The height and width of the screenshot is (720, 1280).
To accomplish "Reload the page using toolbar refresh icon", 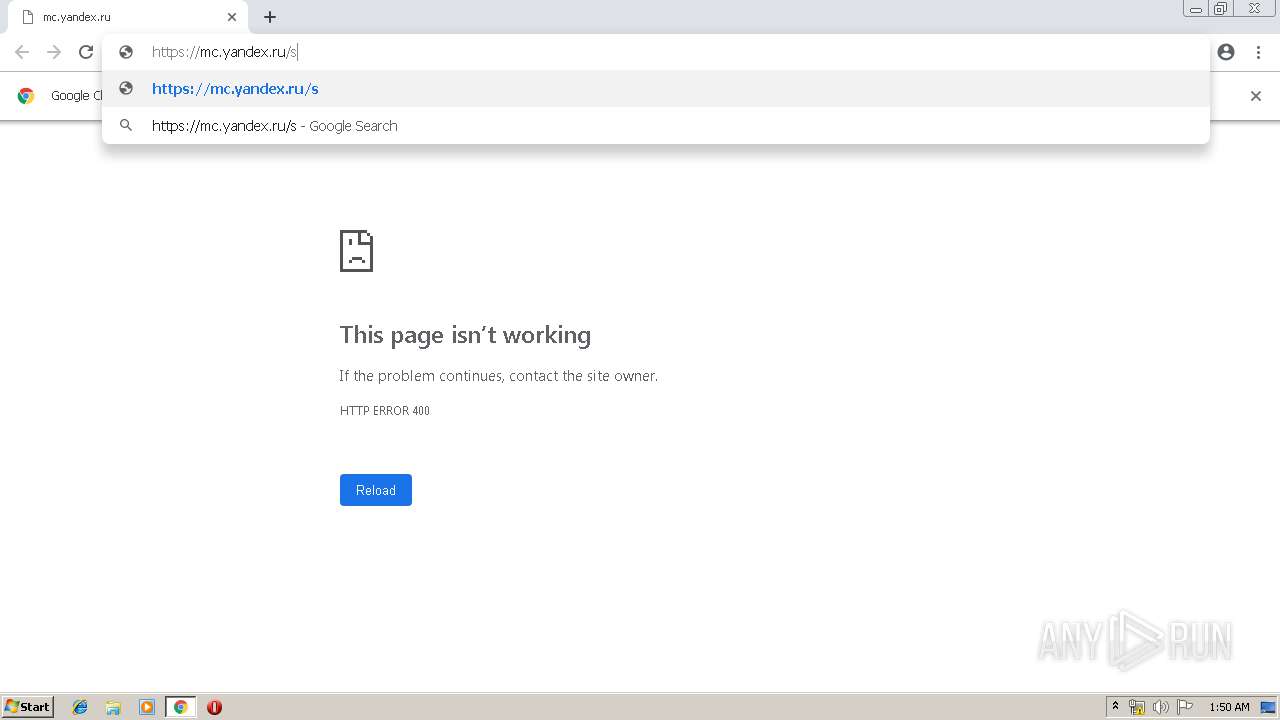I will coord(86,52).
